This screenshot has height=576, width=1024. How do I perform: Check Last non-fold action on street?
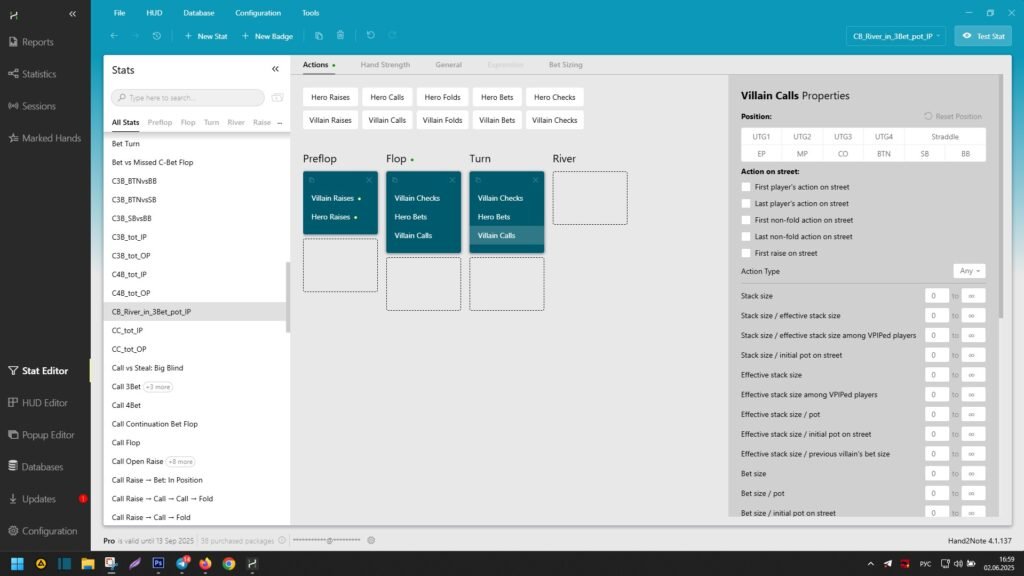click(x=746, y=237)
